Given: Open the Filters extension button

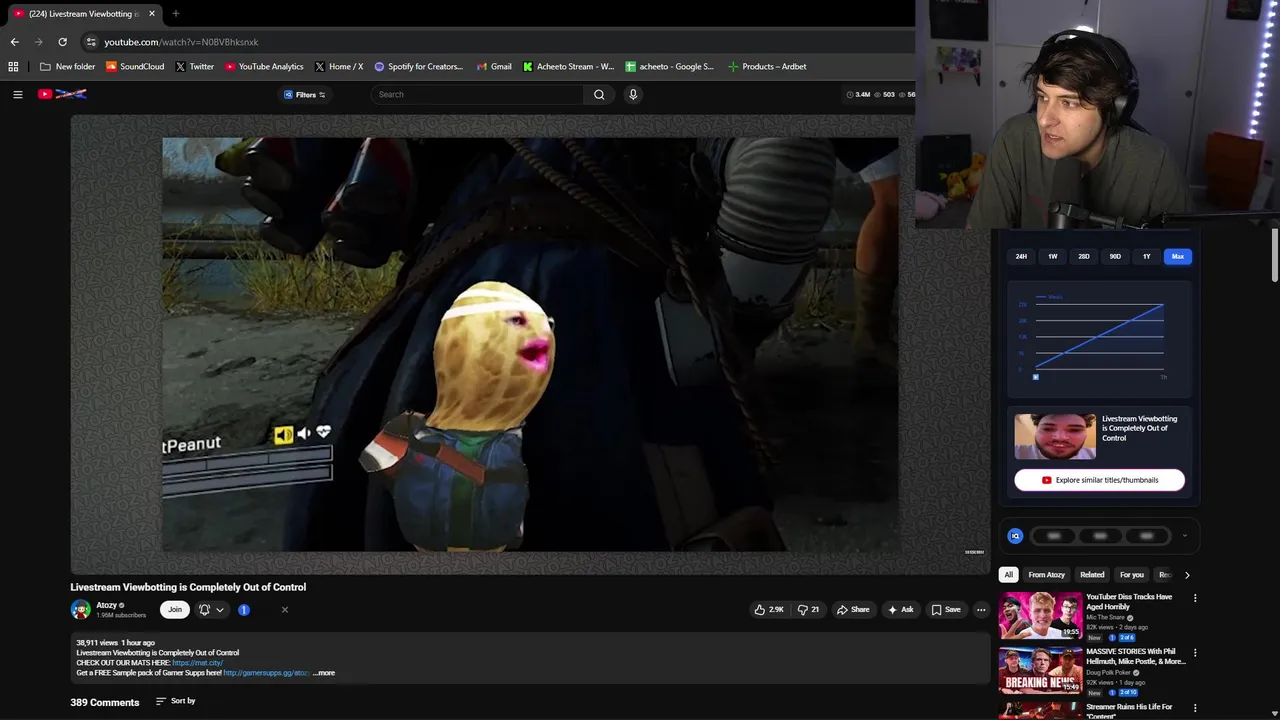Looking at the screenshot, I should pyautogui.click(x=304, y=94).
